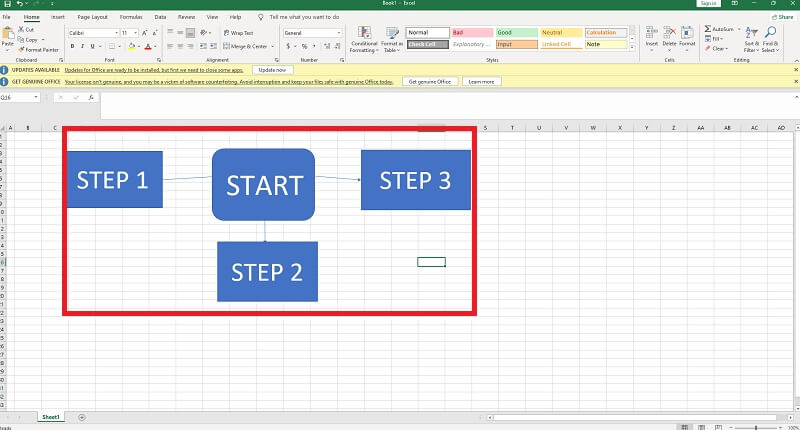Open the Fill dropdown in Editing
Screen dimensions: 800x430
point(714,39)
